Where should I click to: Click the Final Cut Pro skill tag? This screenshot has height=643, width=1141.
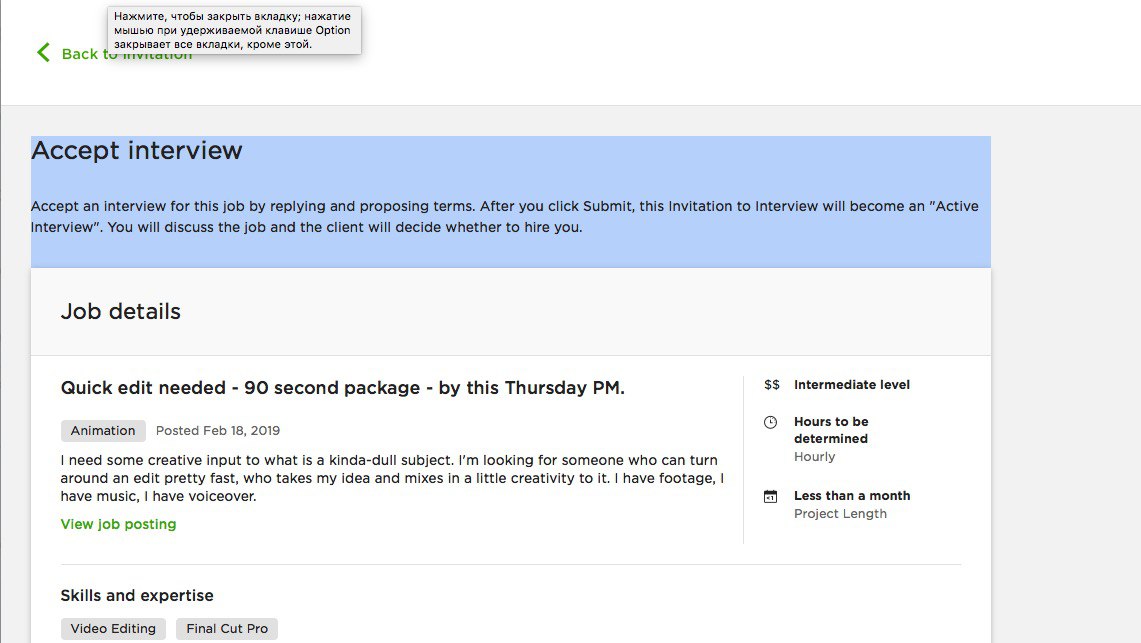click(x=227, y=628)
